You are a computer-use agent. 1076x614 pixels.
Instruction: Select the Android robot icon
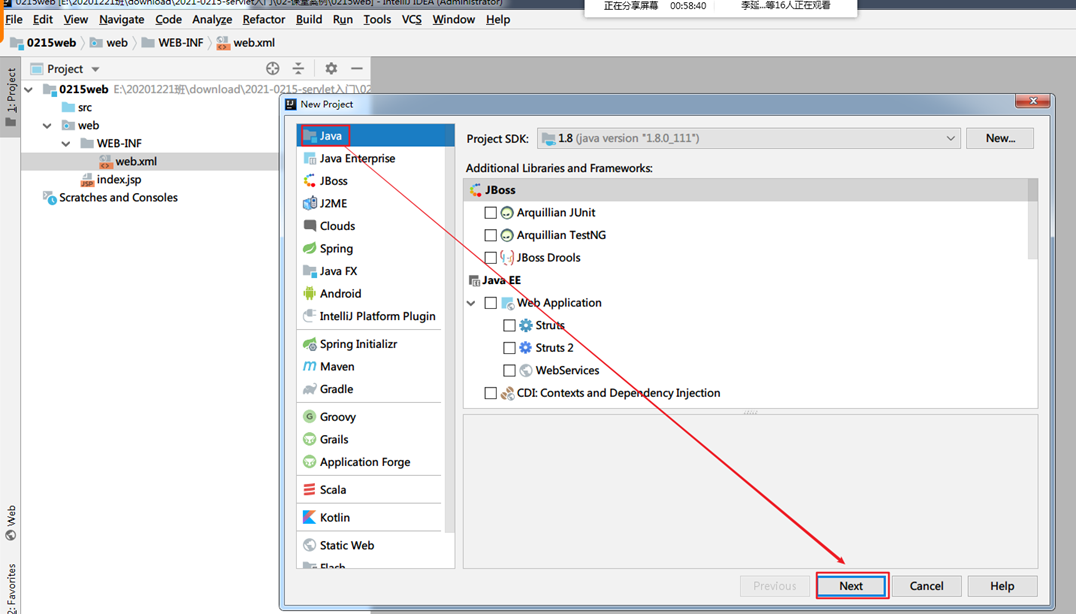[310, 294]
